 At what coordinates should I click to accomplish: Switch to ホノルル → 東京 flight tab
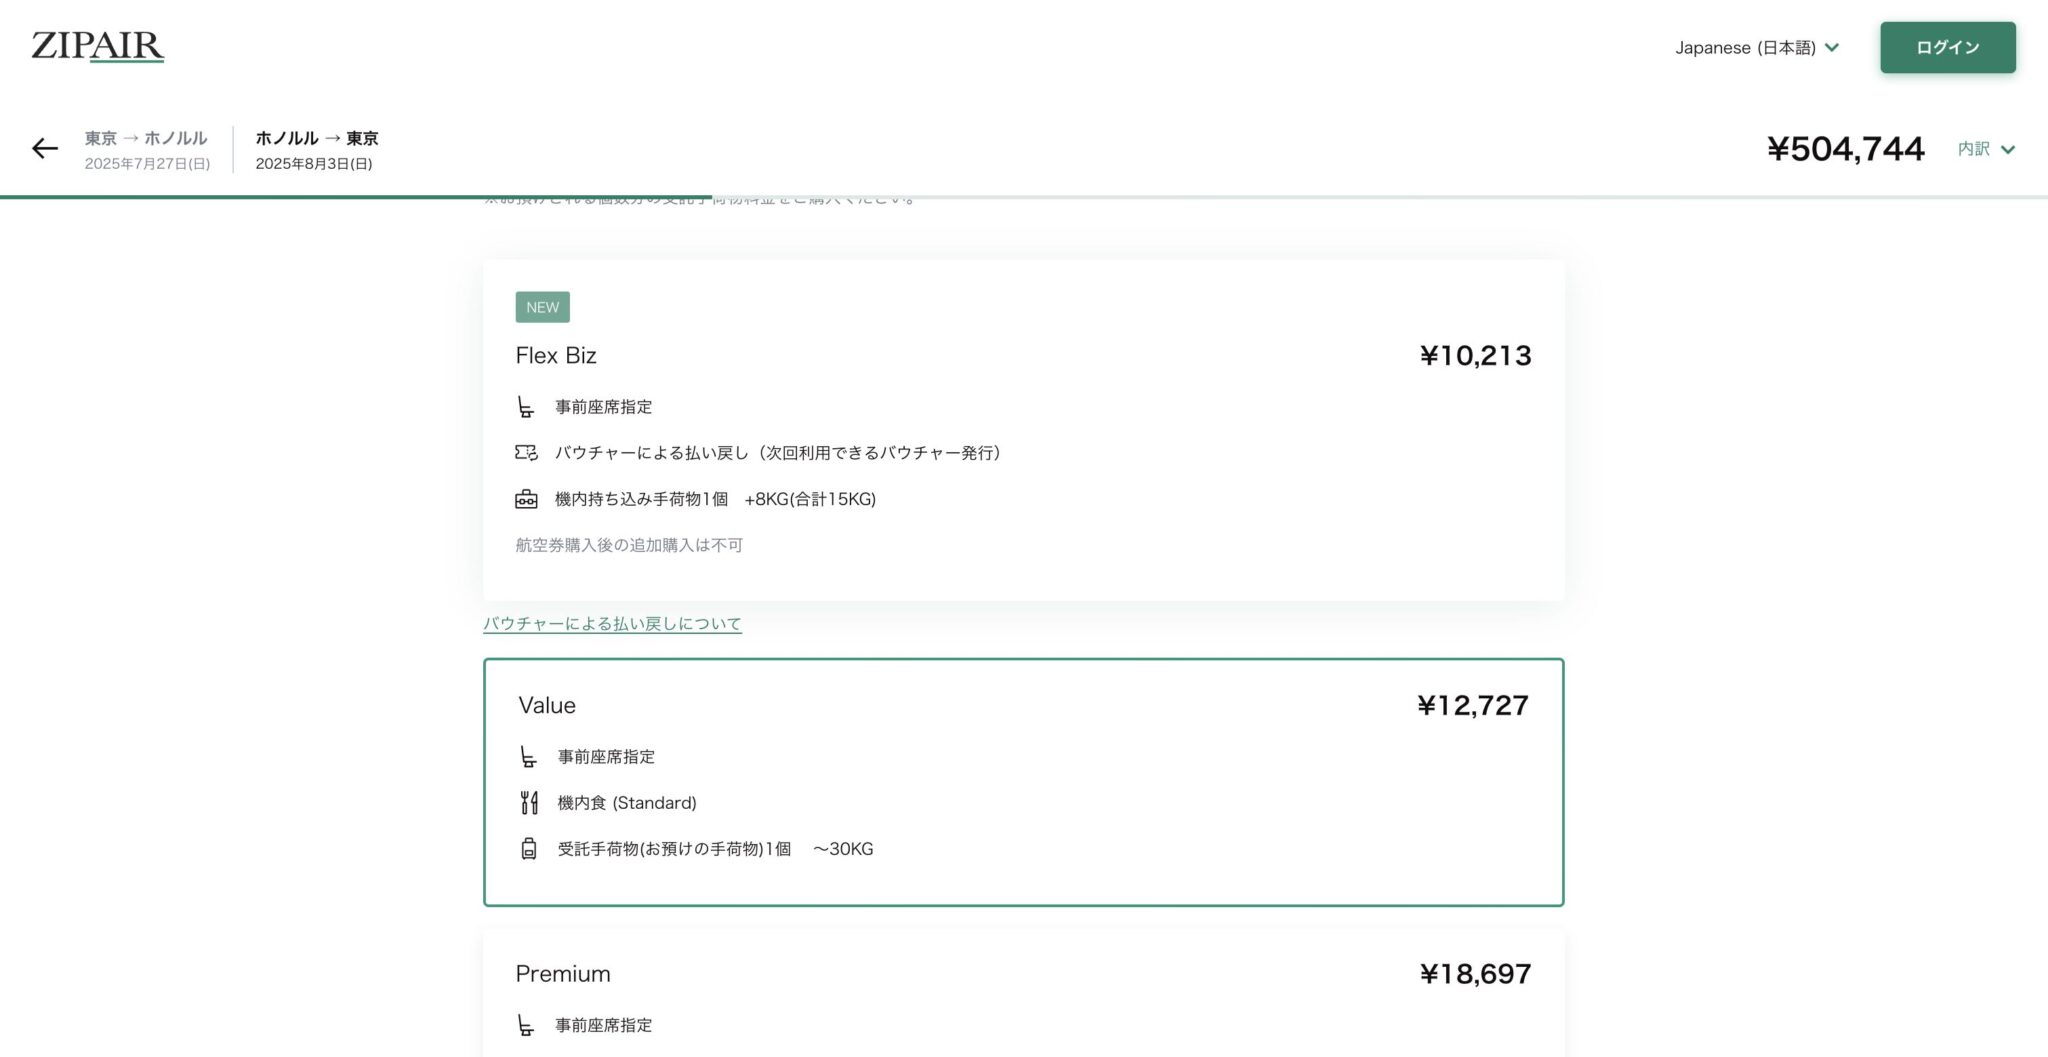pos(316,149)
